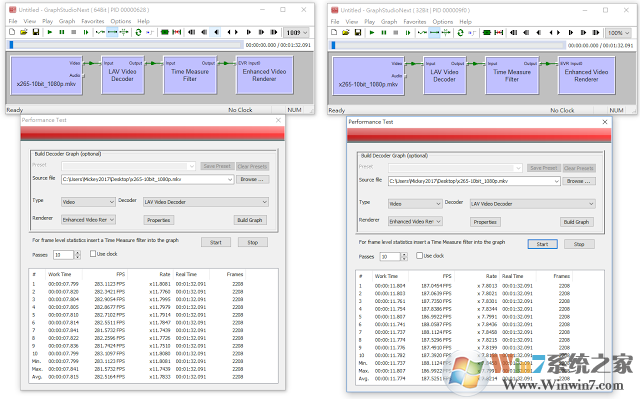Click seek bar in 32bit window
The width and height of the screenshot is (640, 399).
click(x=448, y=45)
